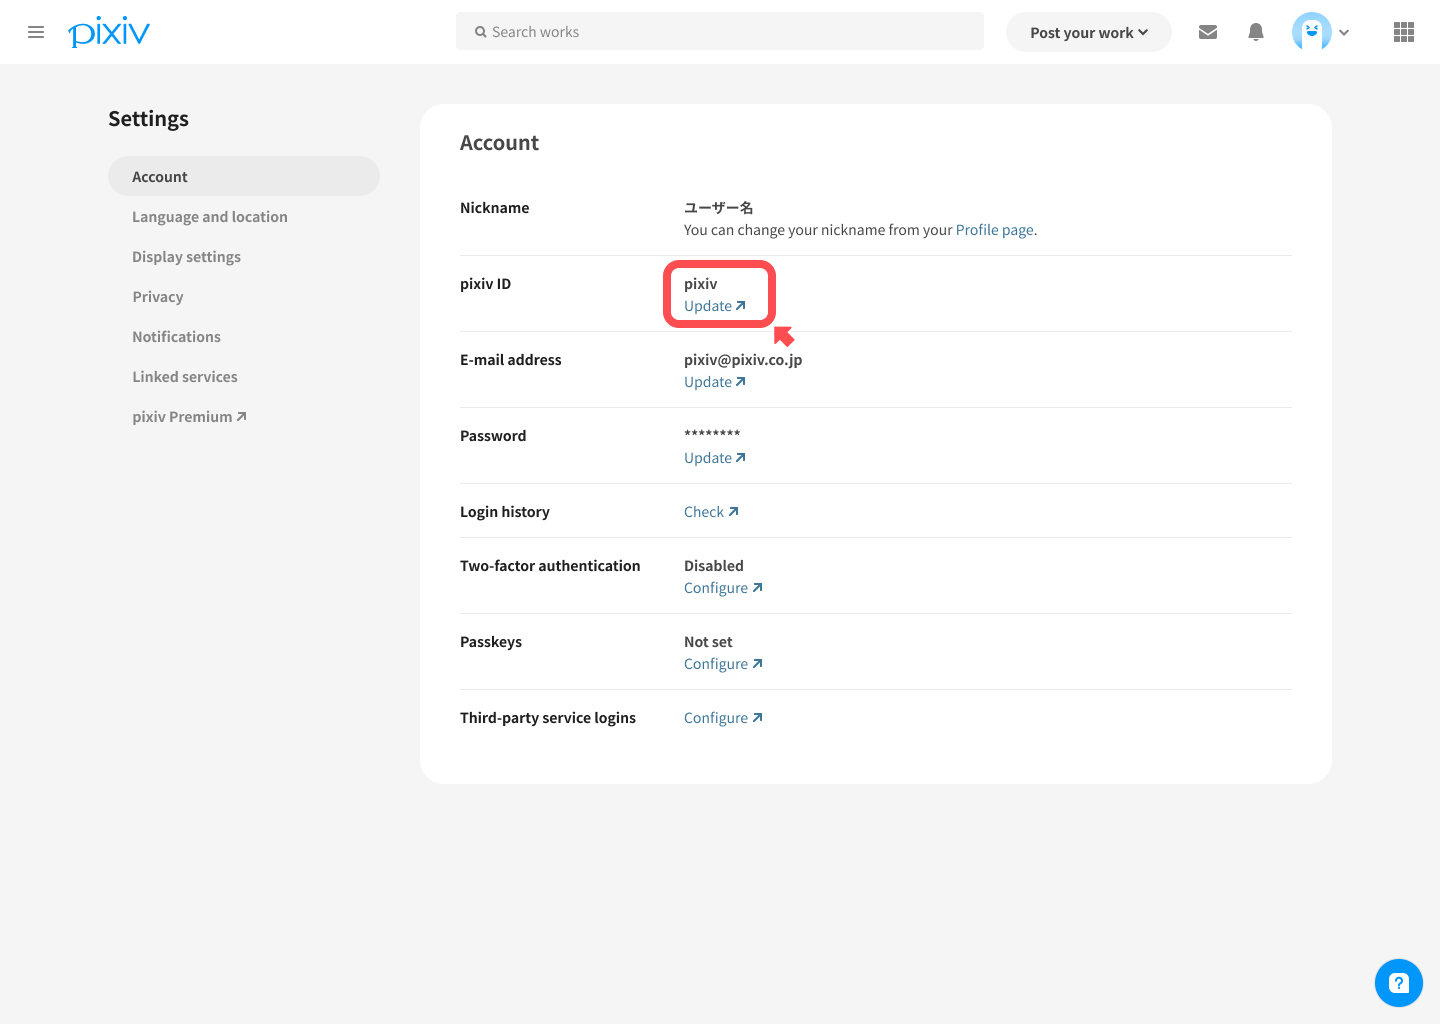Open Notifications settings section
The width and height of the screenshot is (1440, 1024).
(176, 336)
